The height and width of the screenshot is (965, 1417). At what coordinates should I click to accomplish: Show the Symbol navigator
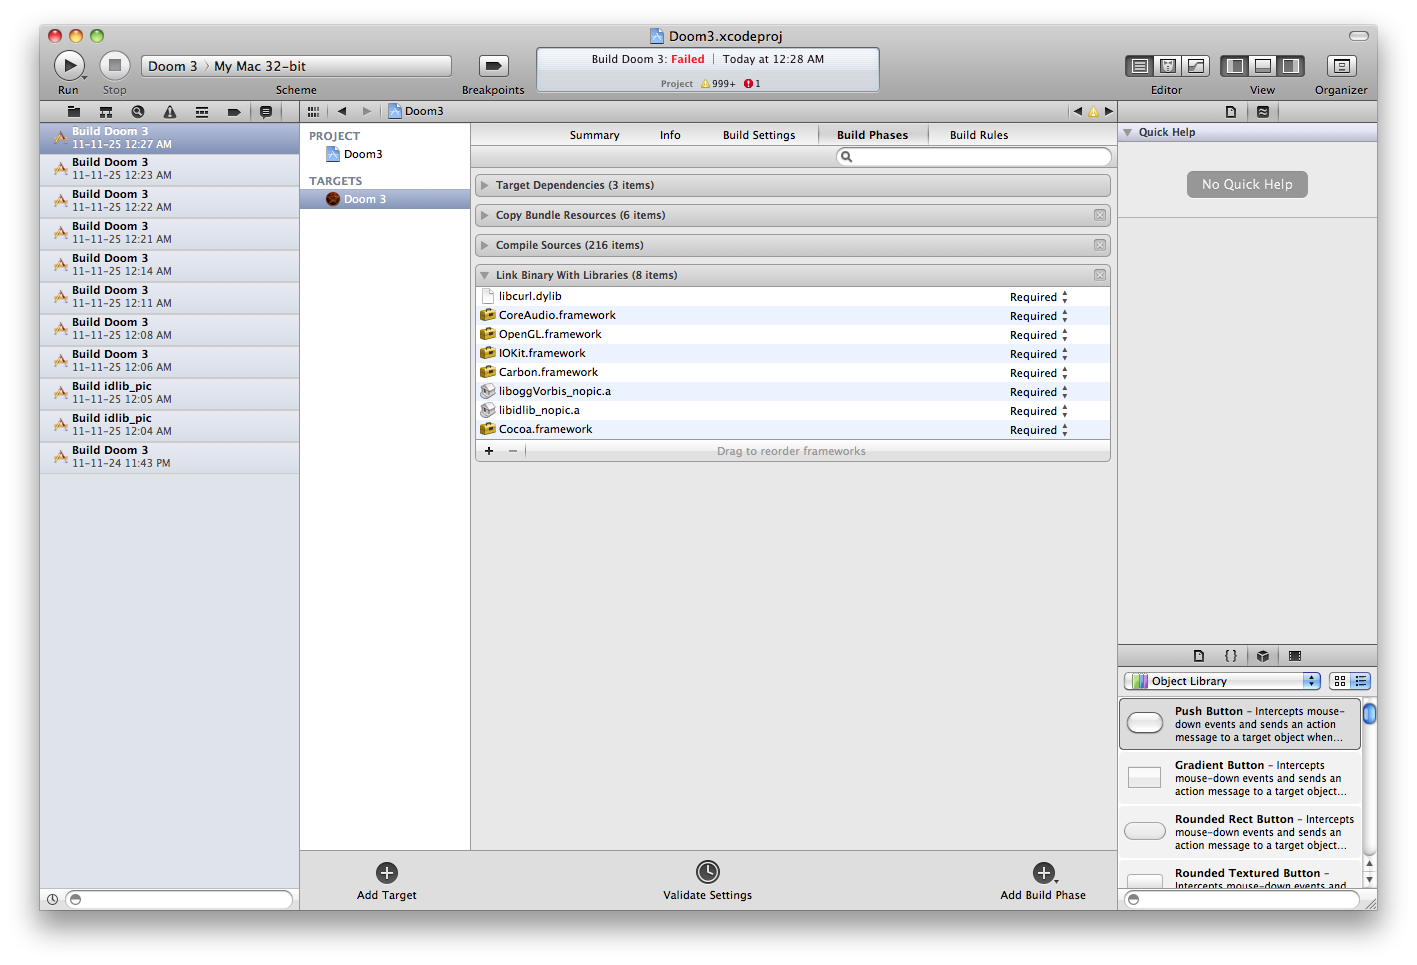(106, 112)
